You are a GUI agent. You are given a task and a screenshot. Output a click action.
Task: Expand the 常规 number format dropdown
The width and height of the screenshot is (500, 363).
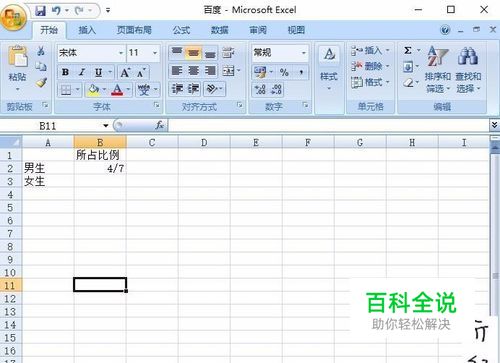(x=304, y=53)
